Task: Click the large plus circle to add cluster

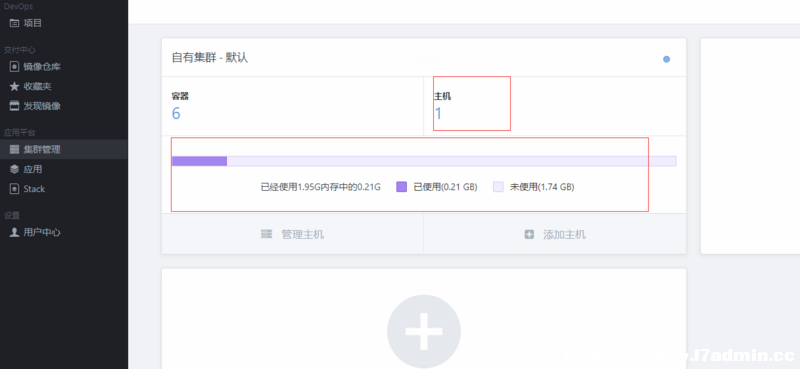Action: pyautogui.click(x=423, y=331)
